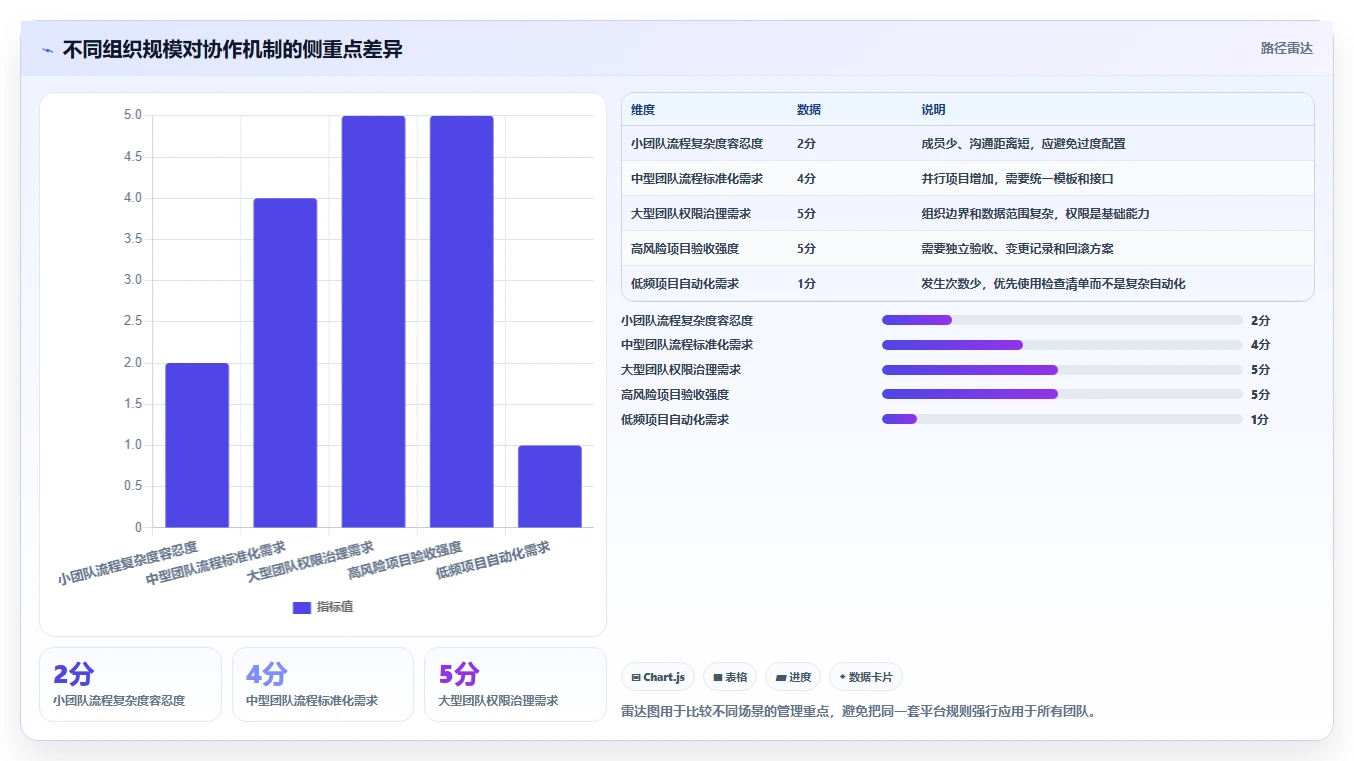
Task: Click the x-axis label 低频项目自动化需求 under the chart
Action: (x=492, y=561)
